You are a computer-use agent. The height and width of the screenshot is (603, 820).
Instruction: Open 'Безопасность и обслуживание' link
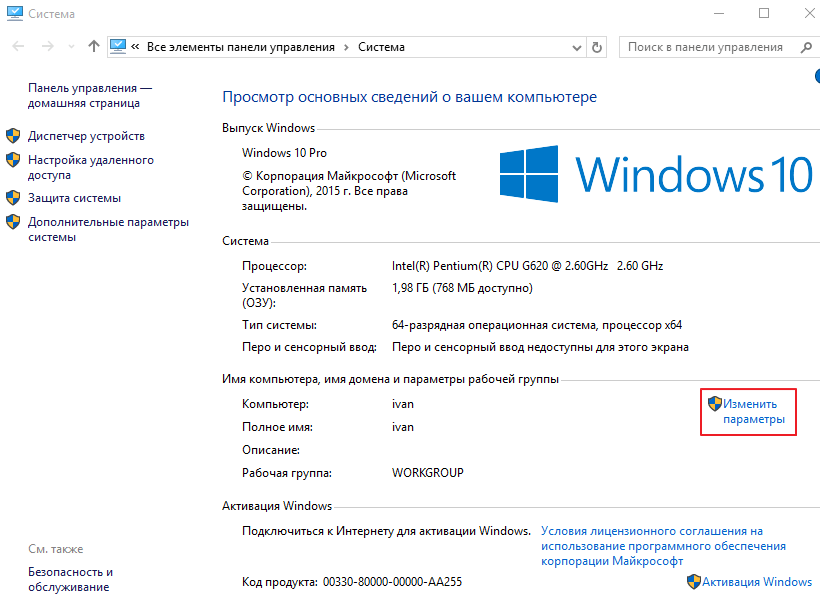71,579
